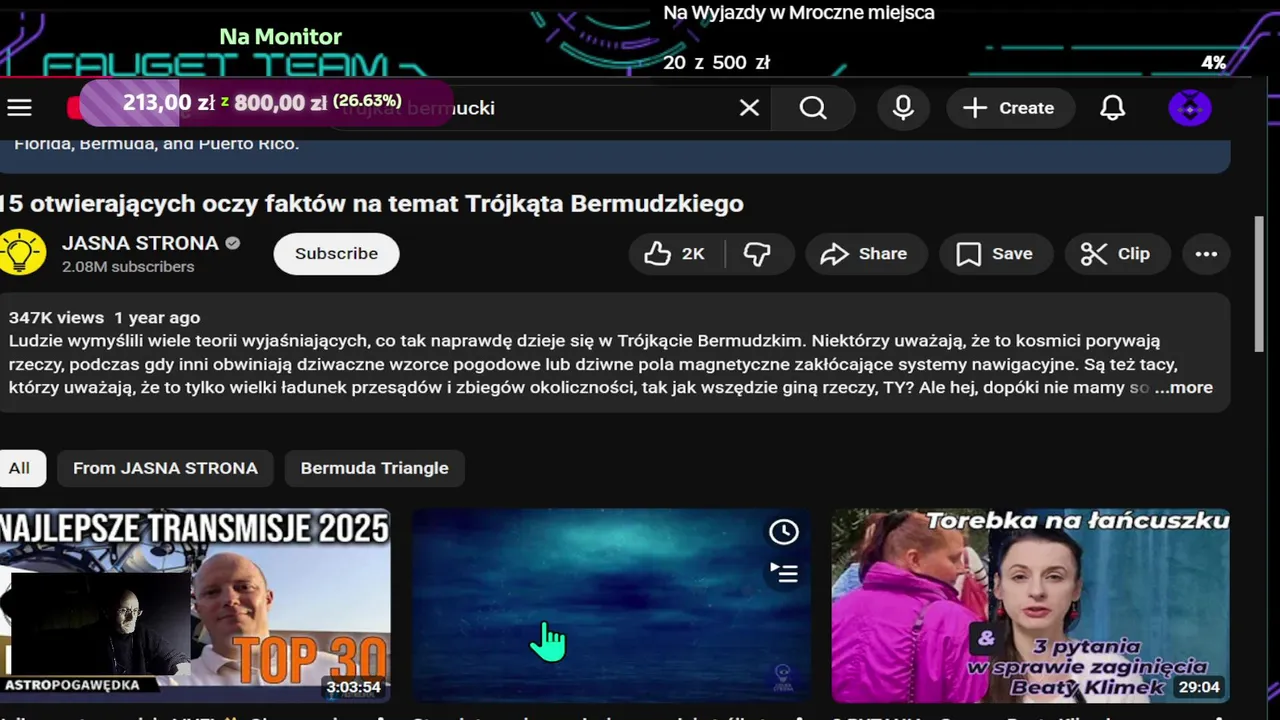Start voice search with the microphone
1280x720 pixels.
point(903,108)
